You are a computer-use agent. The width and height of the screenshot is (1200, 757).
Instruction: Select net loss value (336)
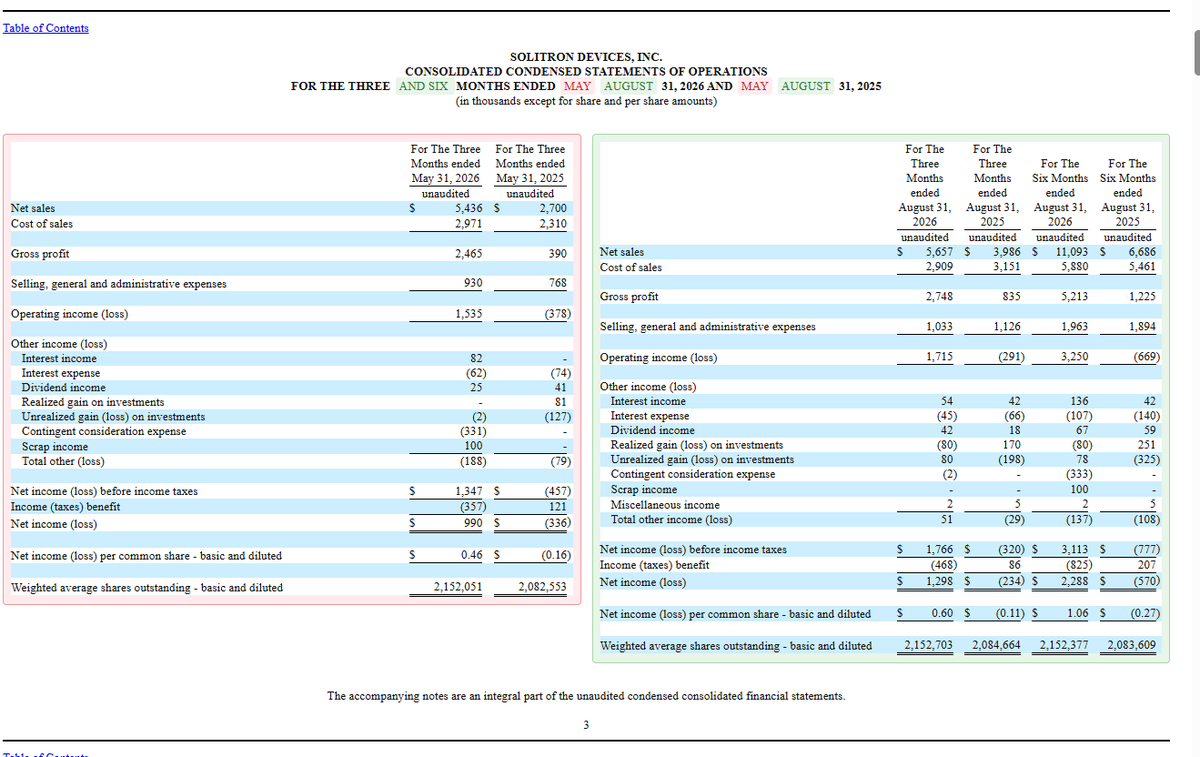click(x=557, y=523)
